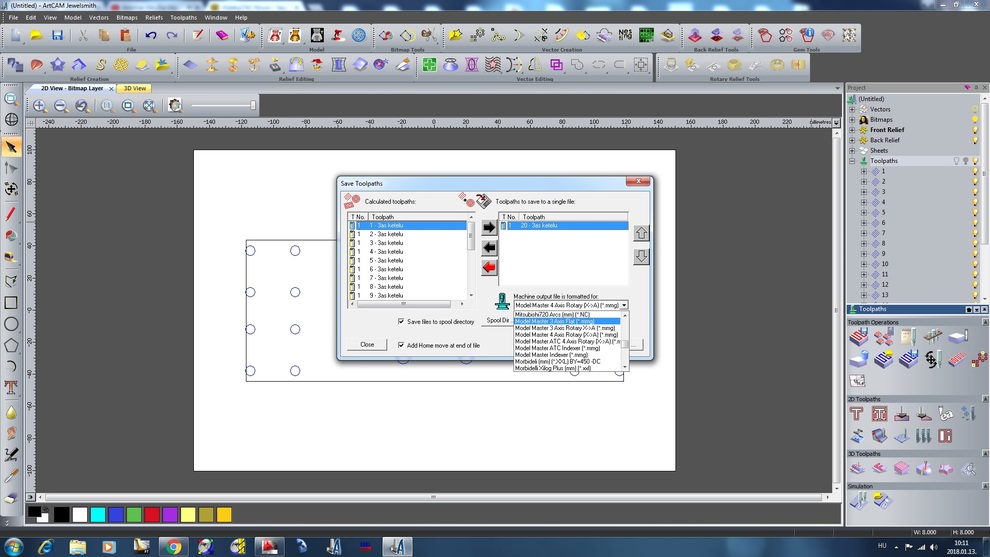990x557 pixels.
Task: Click the Save file icon in toolbar
Action: [x=57, y=36]
